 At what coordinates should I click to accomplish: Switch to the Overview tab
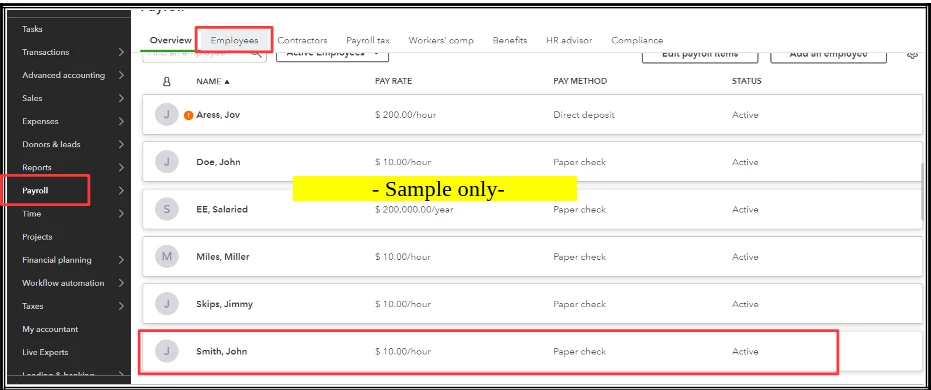170,40
